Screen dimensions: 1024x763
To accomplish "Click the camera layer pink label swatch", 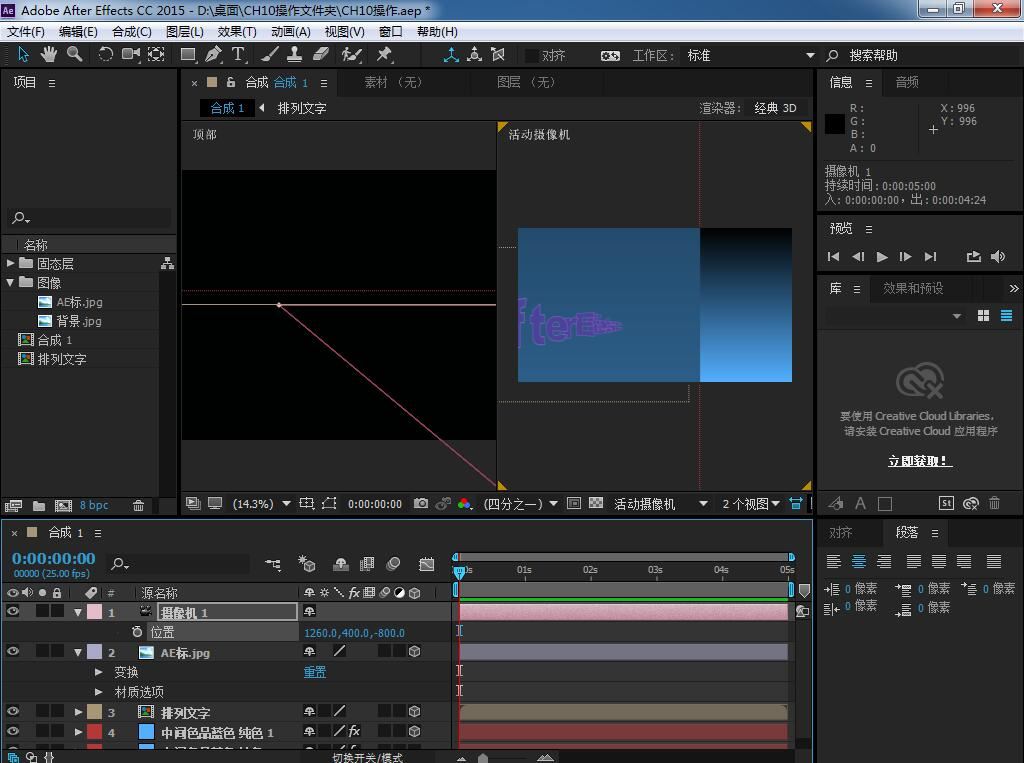I will coord(95,612).
